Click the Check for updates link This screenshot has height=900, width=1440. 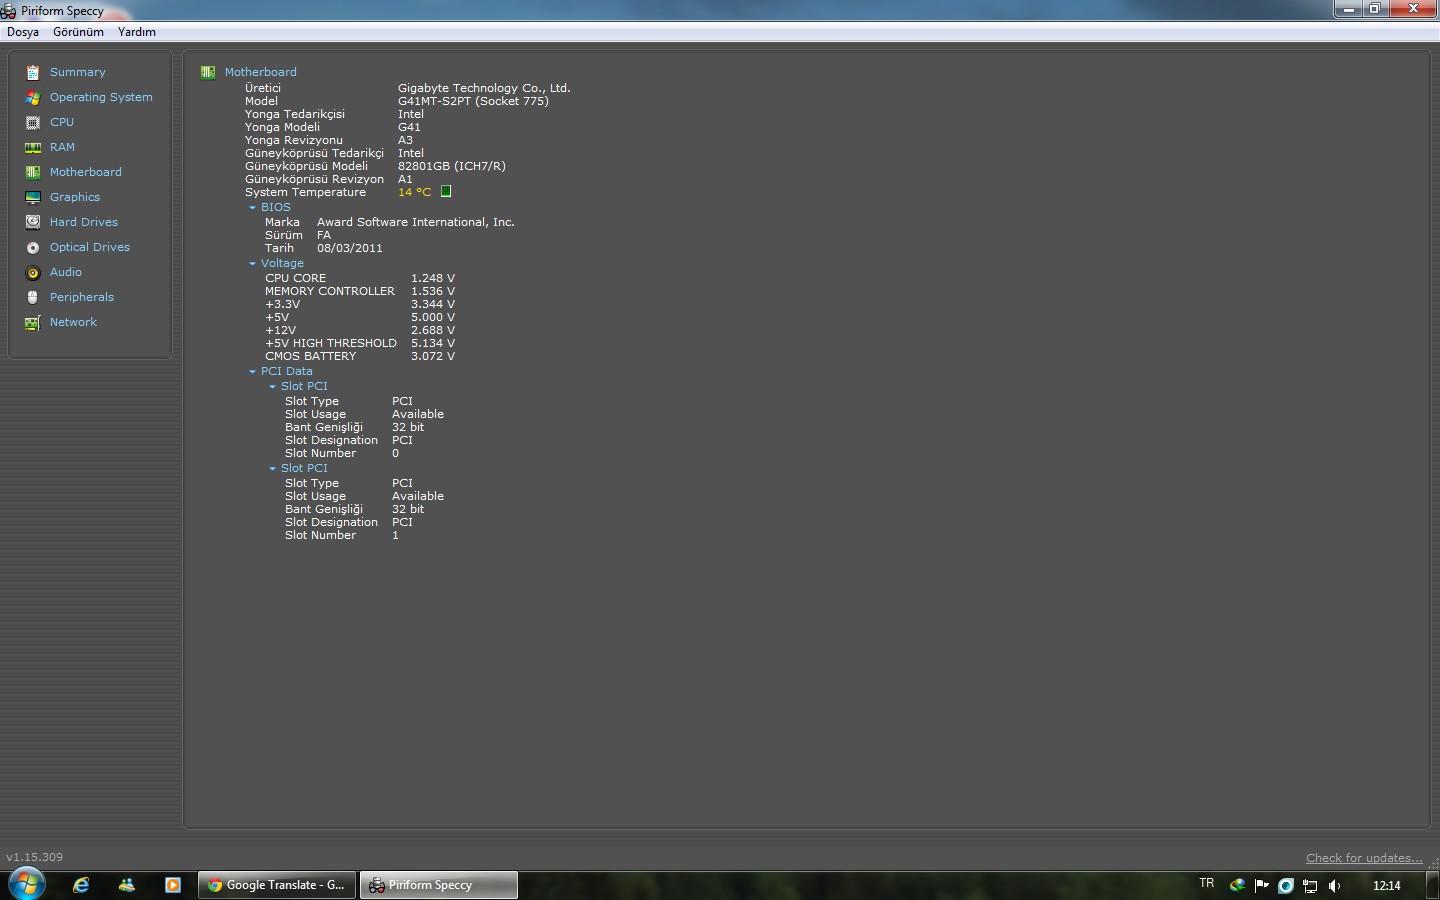pos(1364,858)
